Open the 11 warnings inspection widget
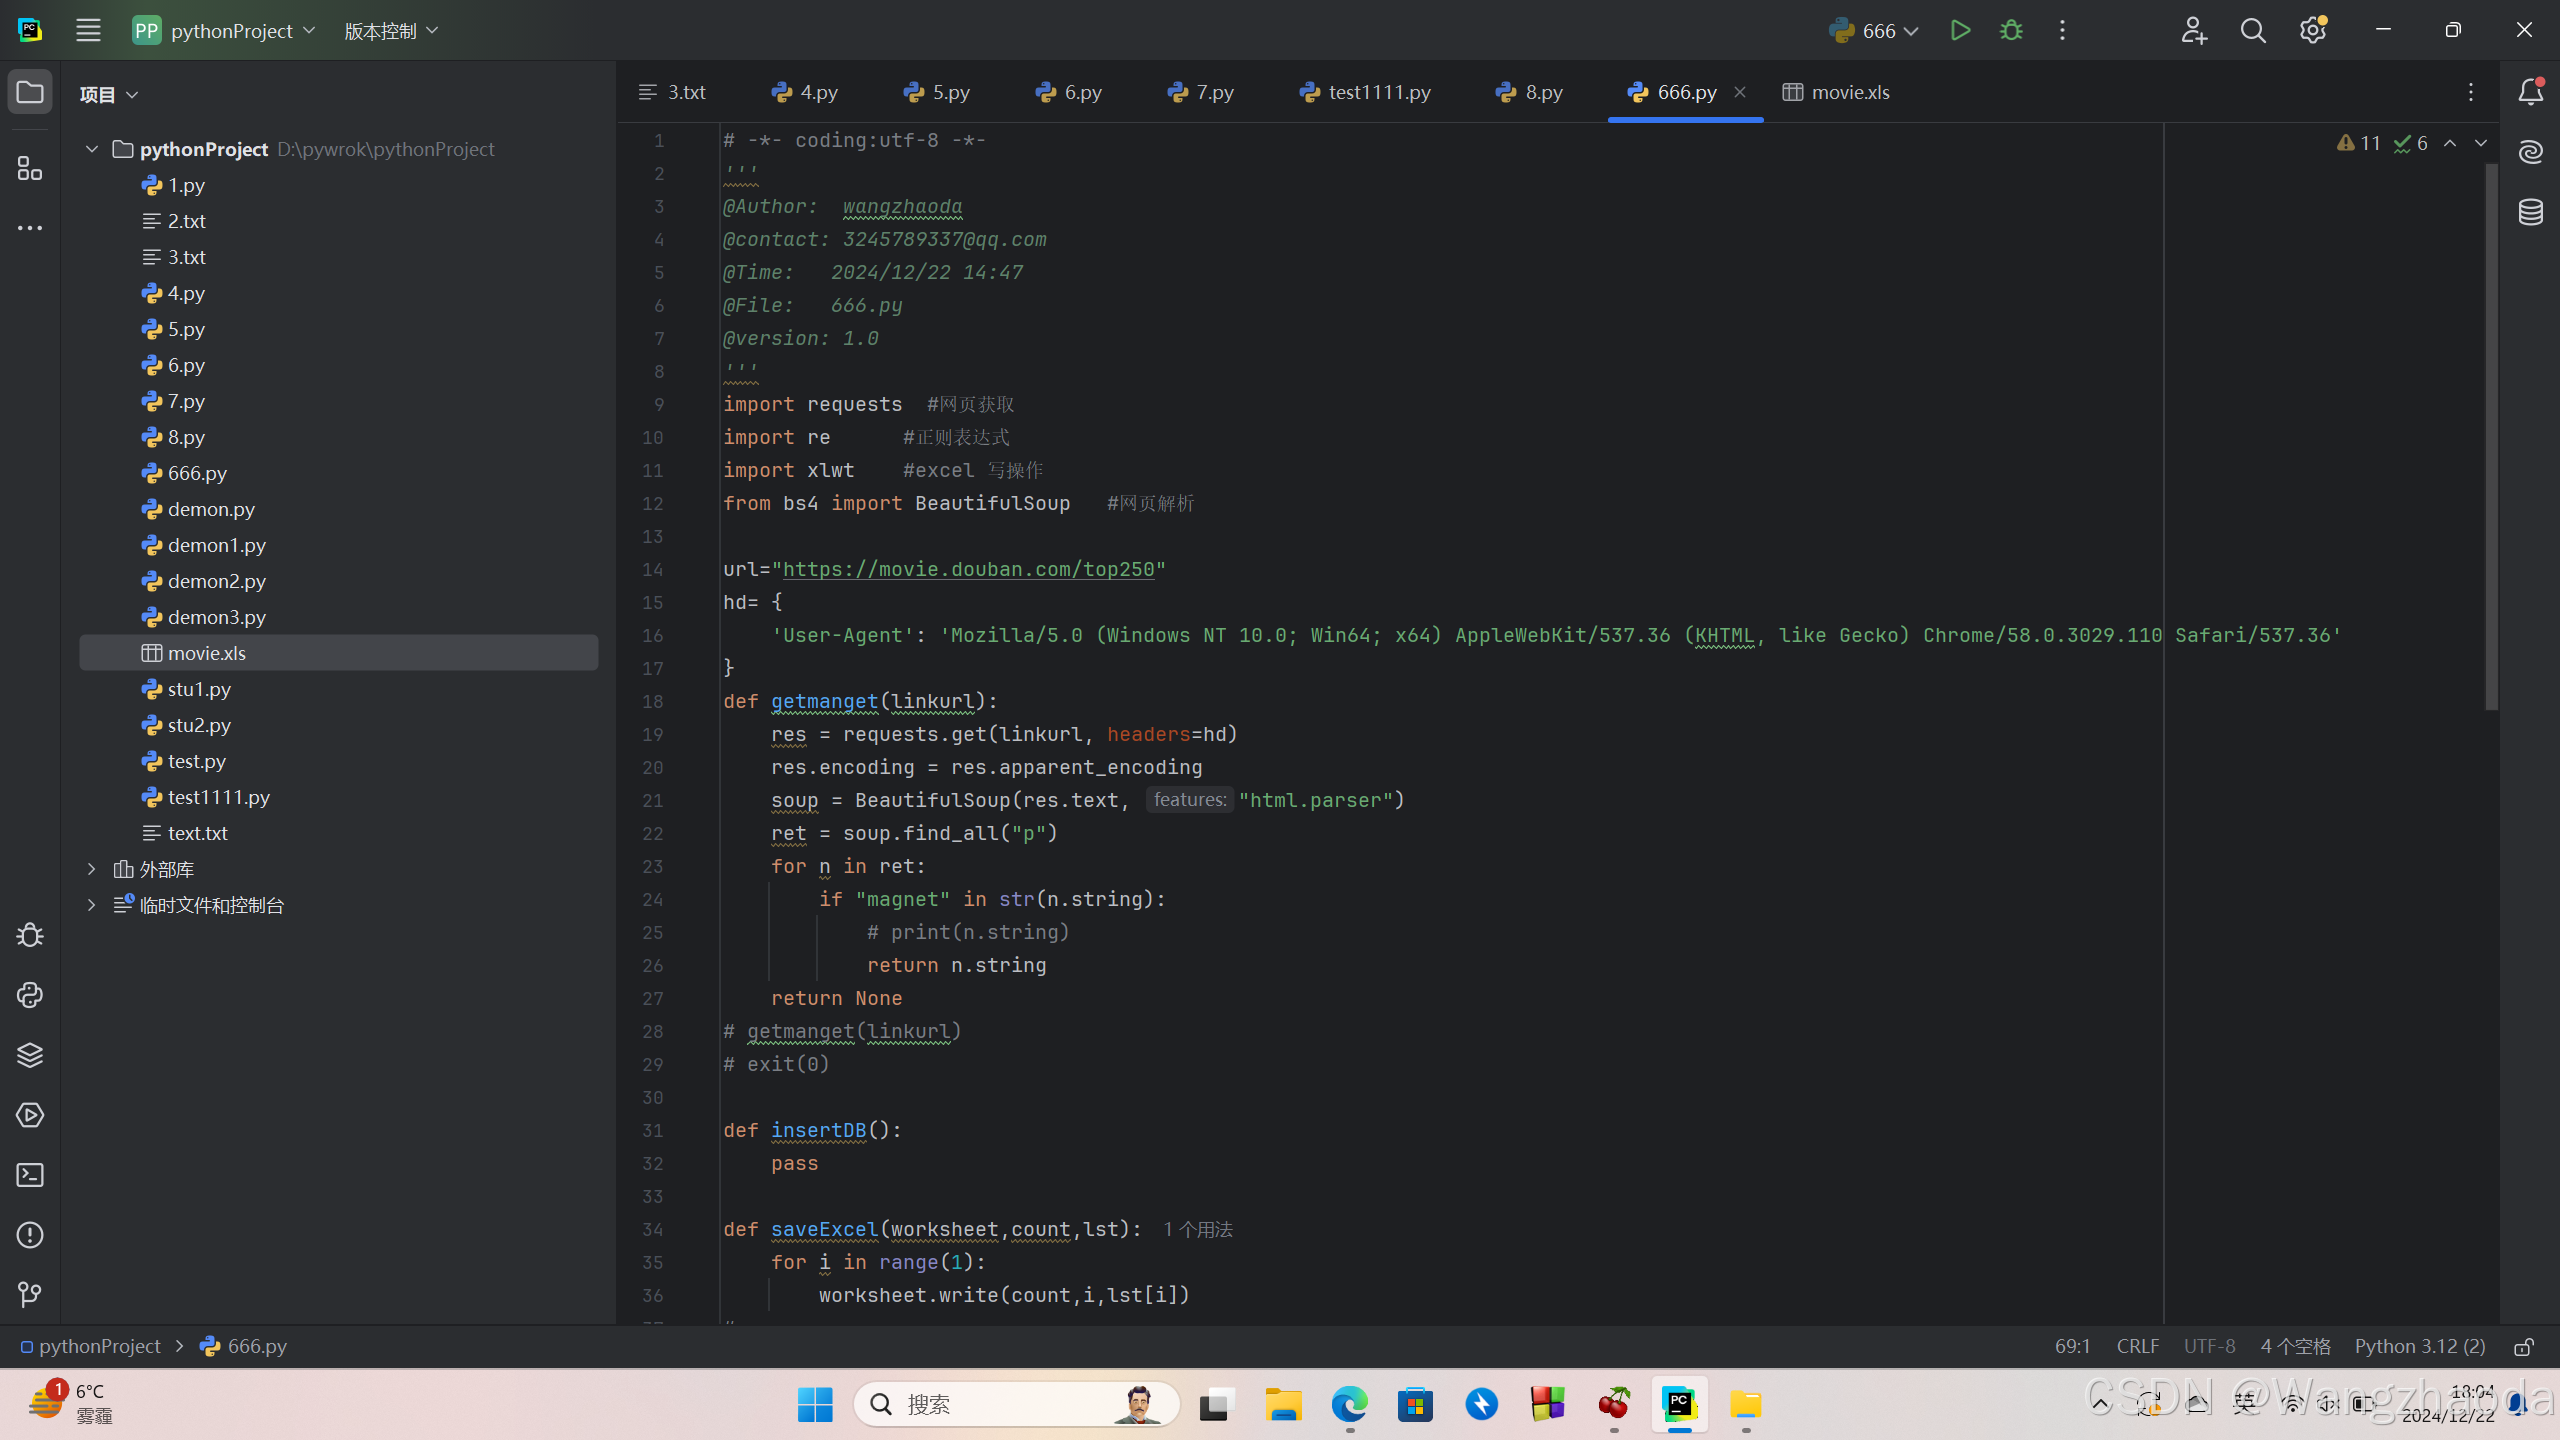2560x1440 pixels. (x=2359, y=143)
